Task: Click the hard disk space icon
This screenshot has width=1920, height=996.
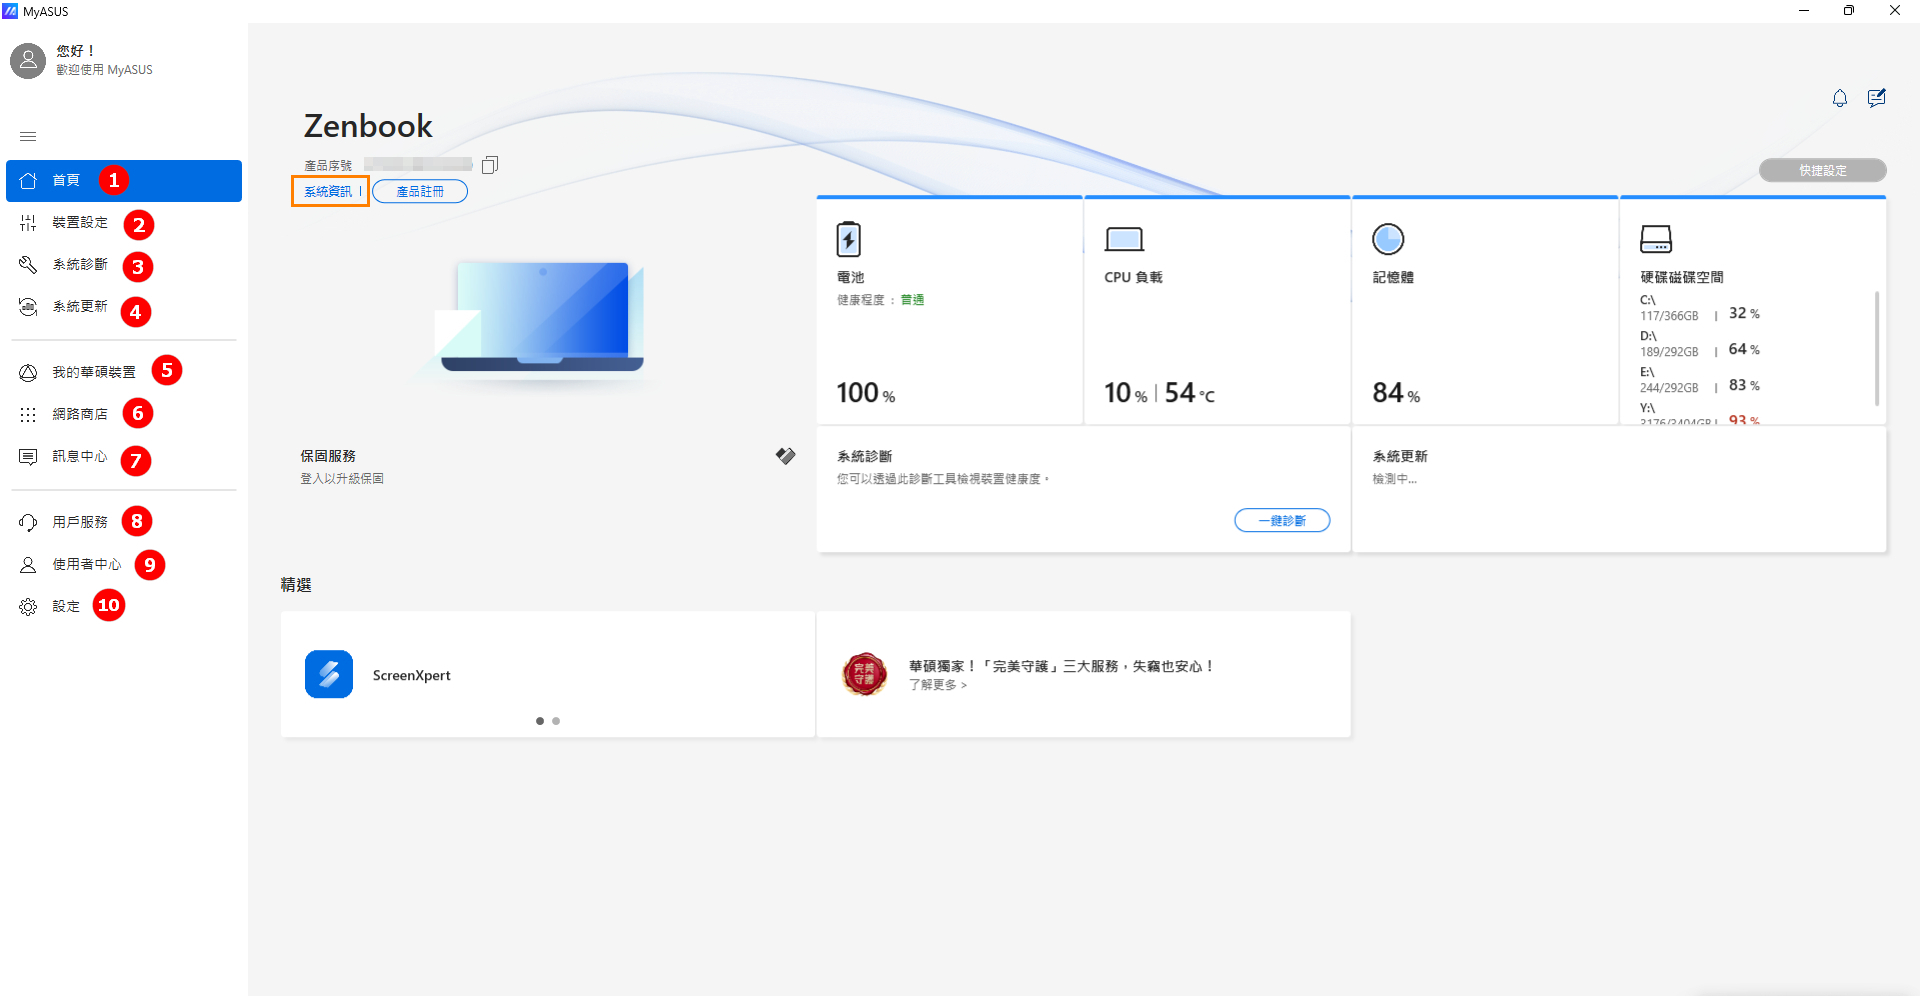Action: click(1655, 240)
